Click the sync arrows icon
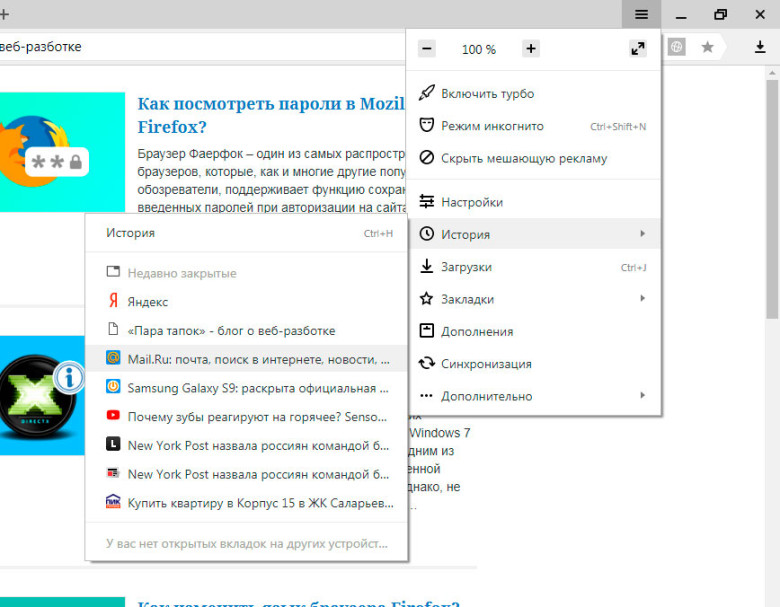The image size is (780, 607). [x=426, y=363]
